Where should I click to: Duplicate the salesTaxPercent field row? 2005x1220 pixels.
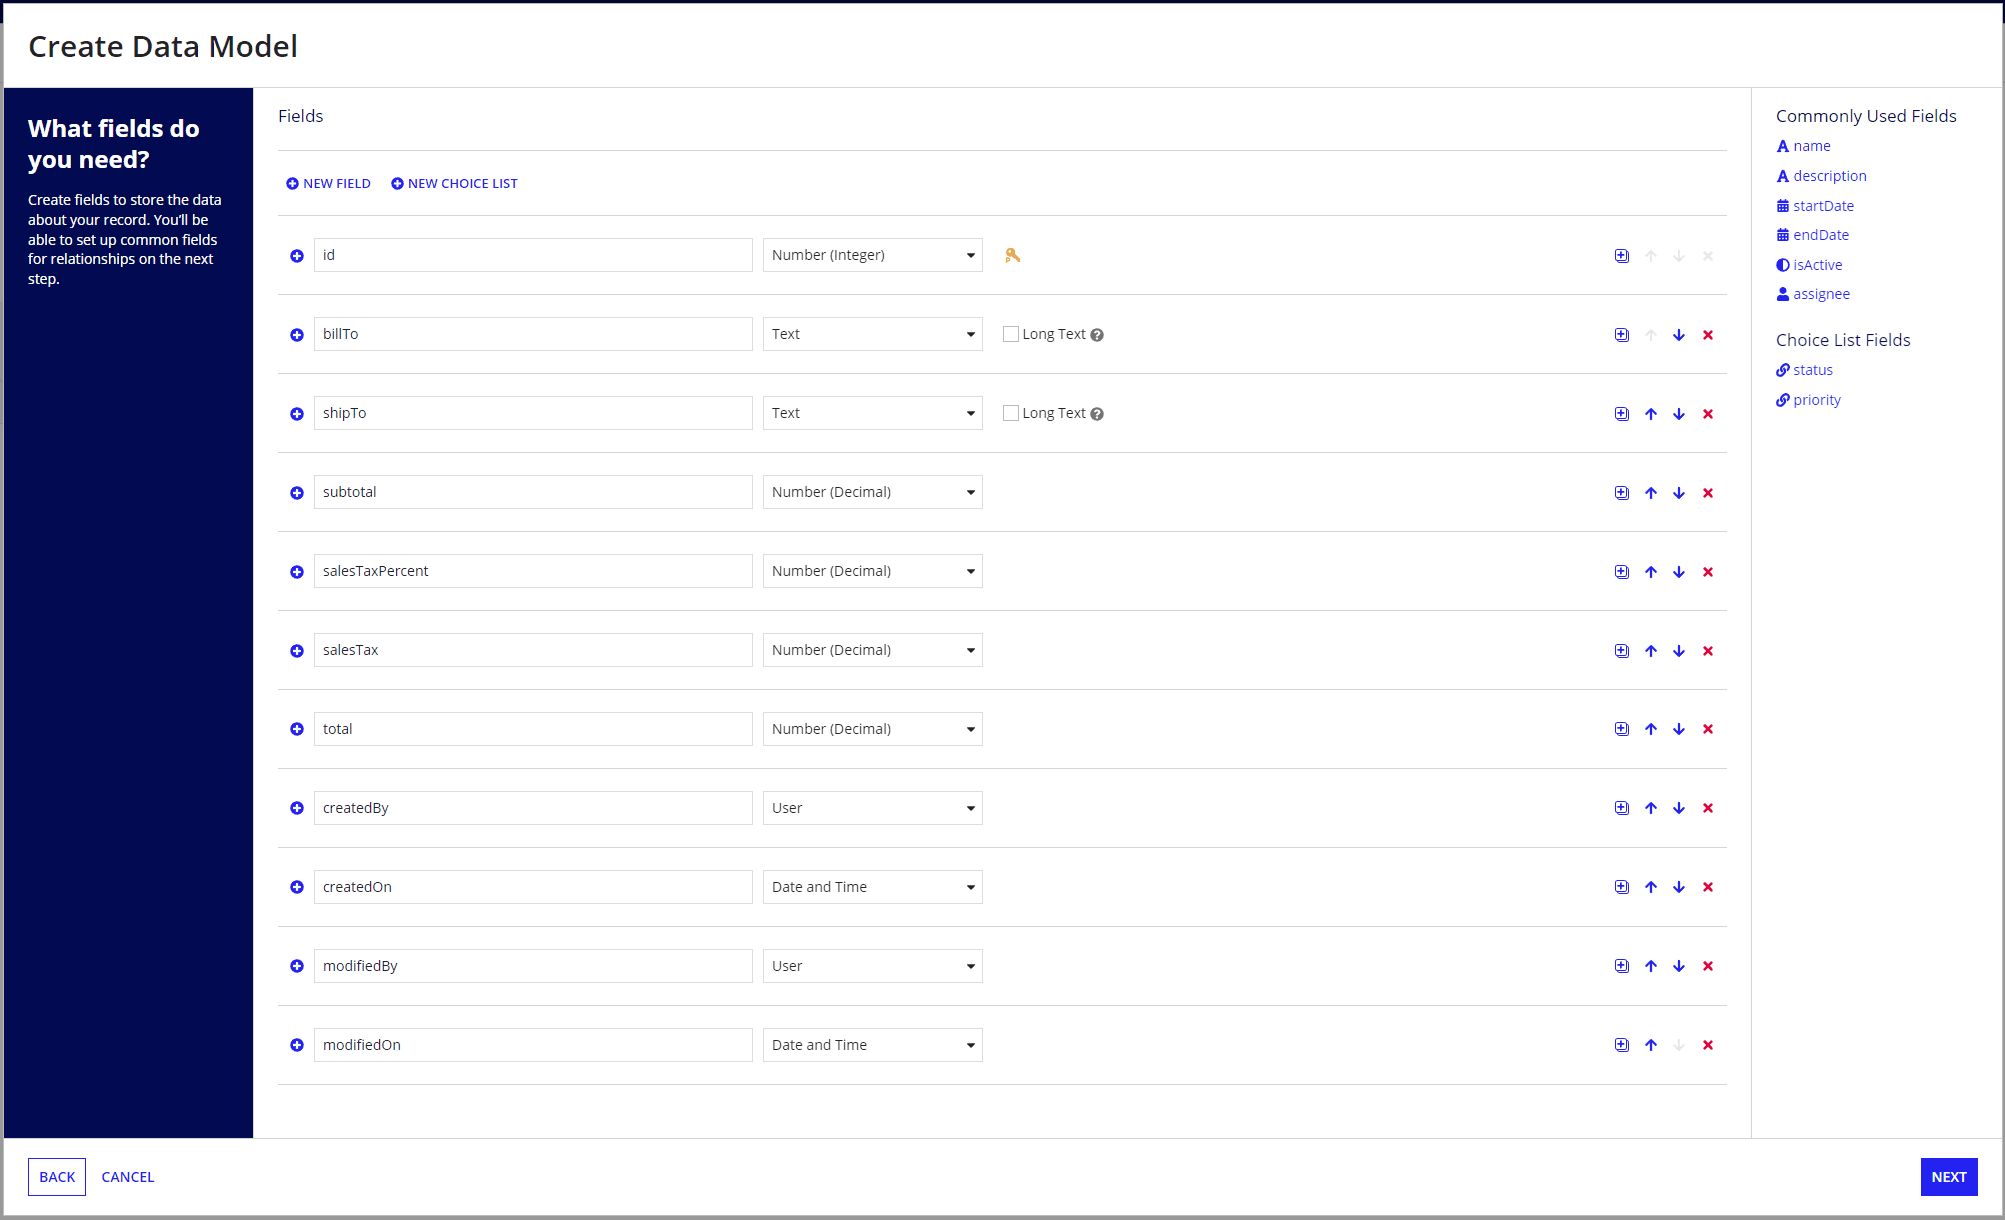click(1622, 572)
